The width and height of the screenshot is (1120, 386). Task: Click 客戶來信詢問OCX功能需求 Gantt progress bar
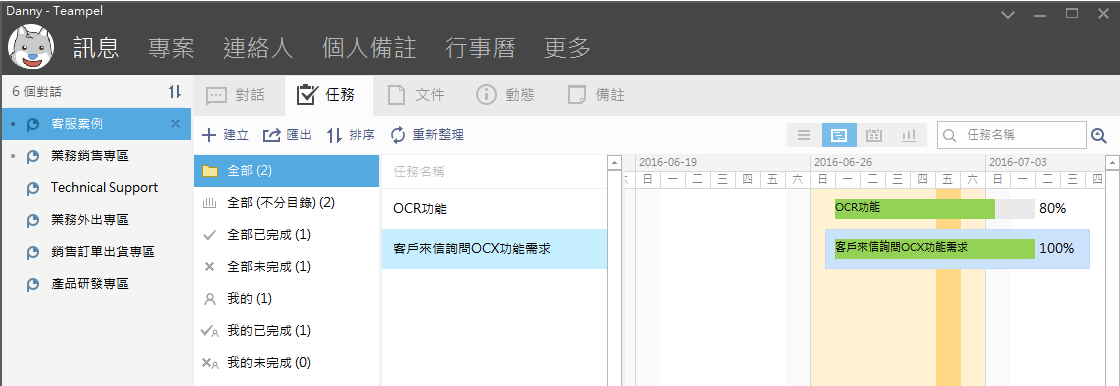point(935,249)
